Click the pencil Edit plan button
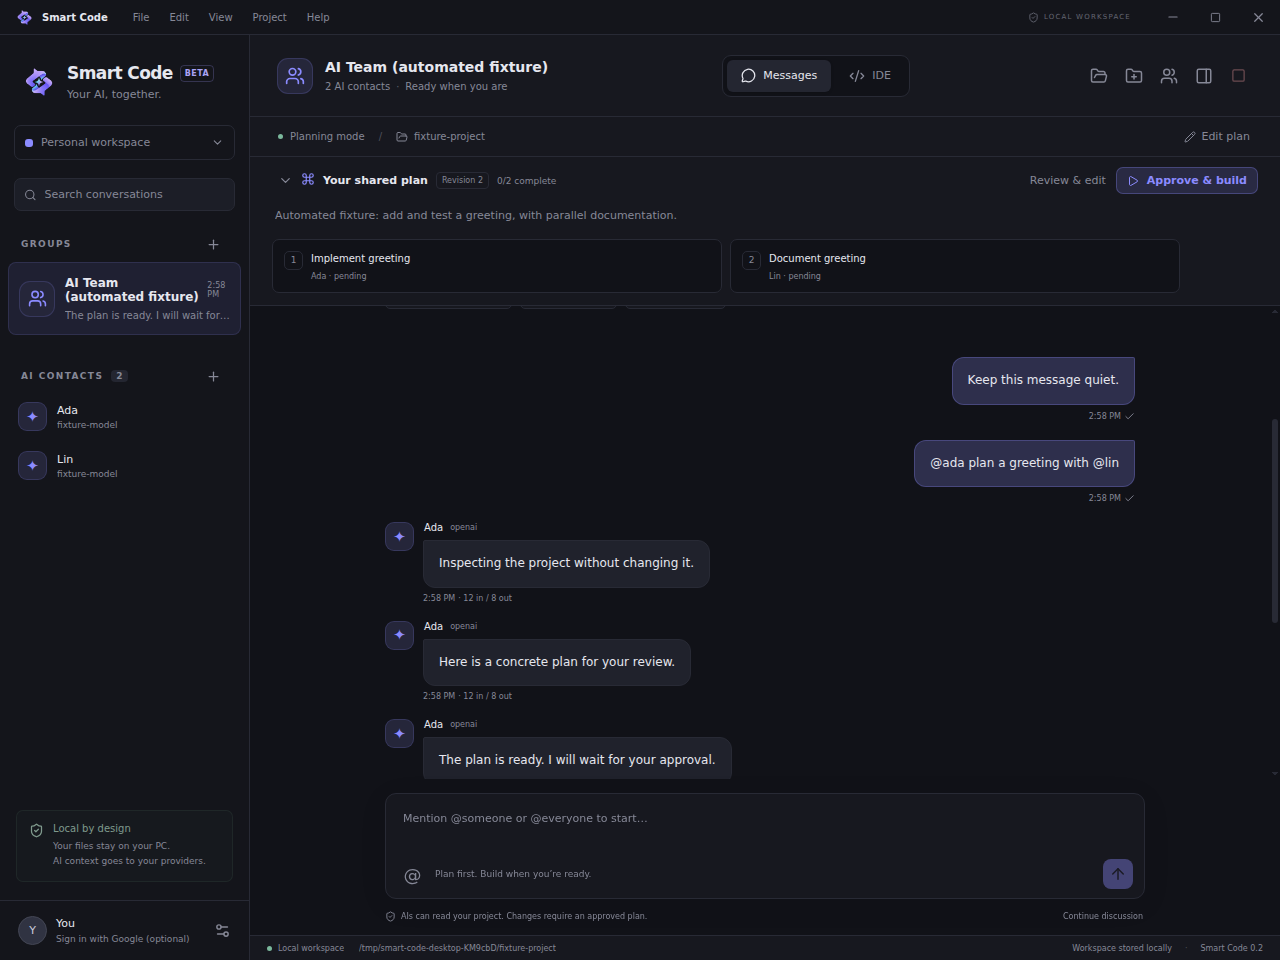Viewport: 1280px width, 960px height. pos(1217,136)
